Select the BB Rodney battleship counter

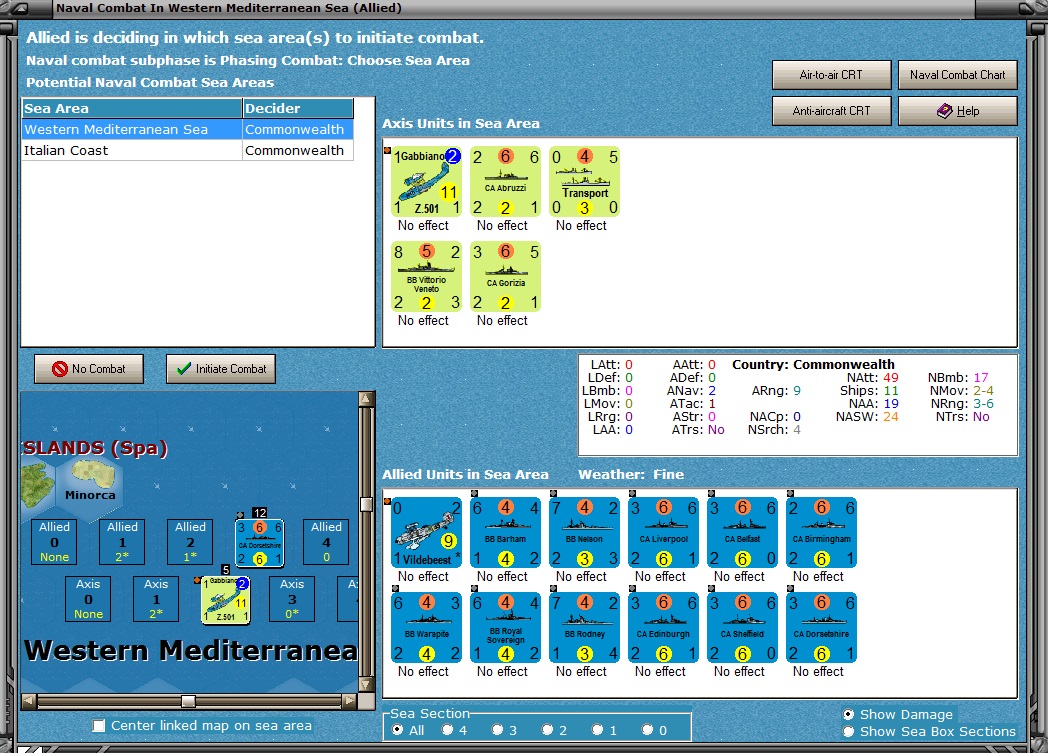coord(584,627)
